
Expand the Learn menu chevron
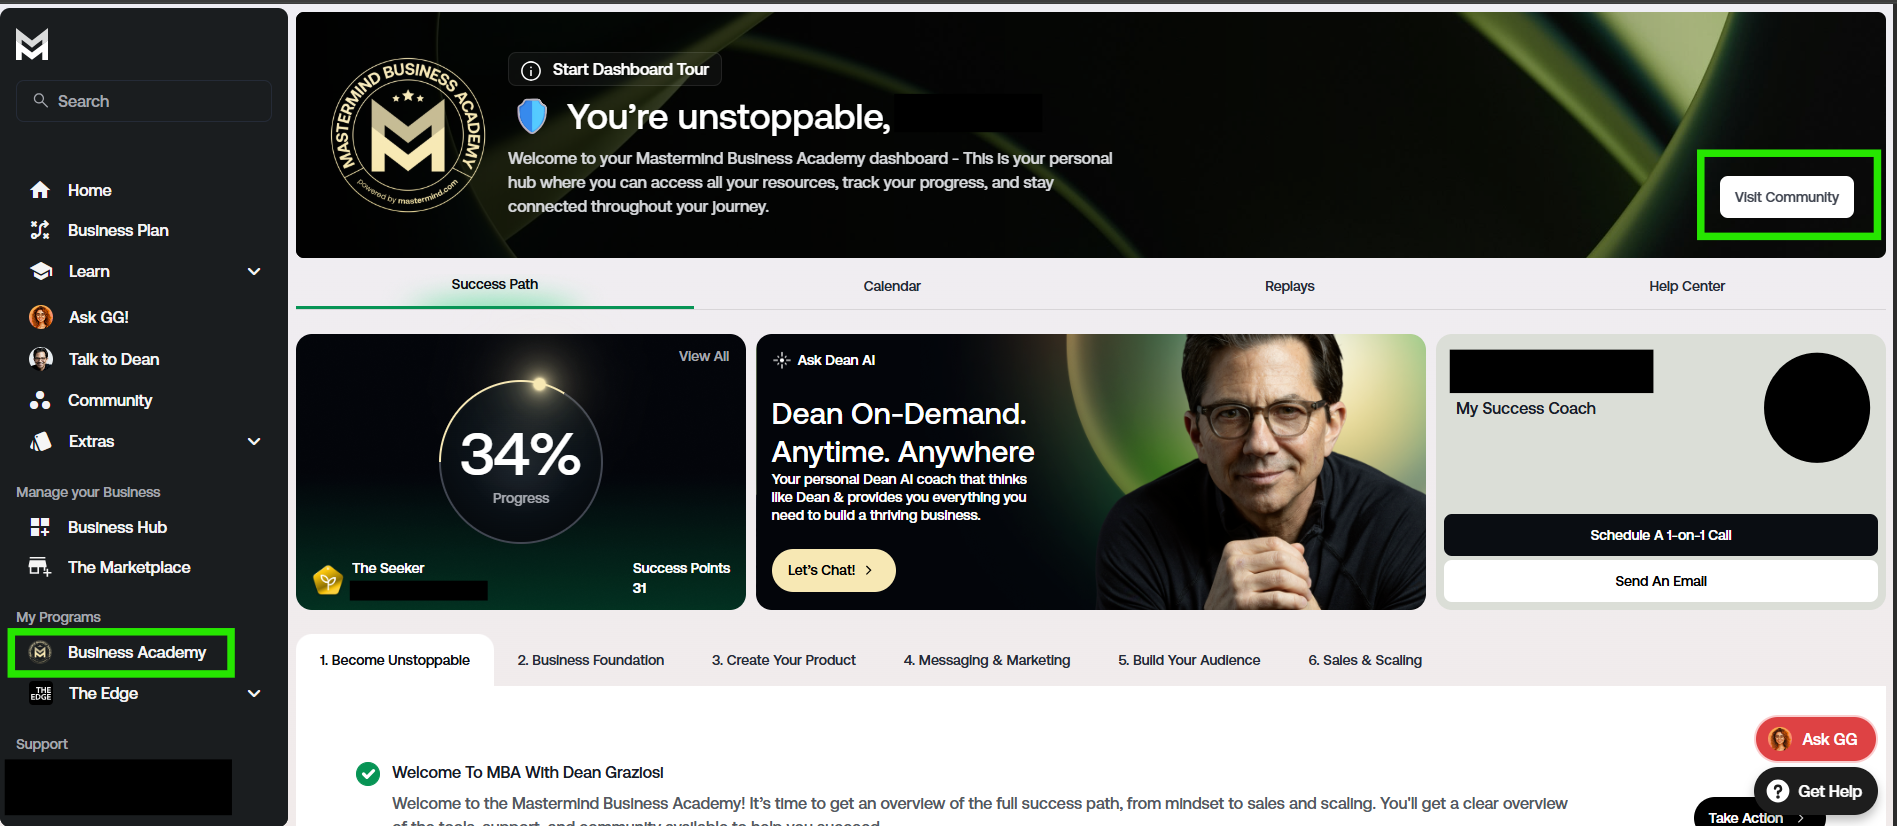(254, 271)
